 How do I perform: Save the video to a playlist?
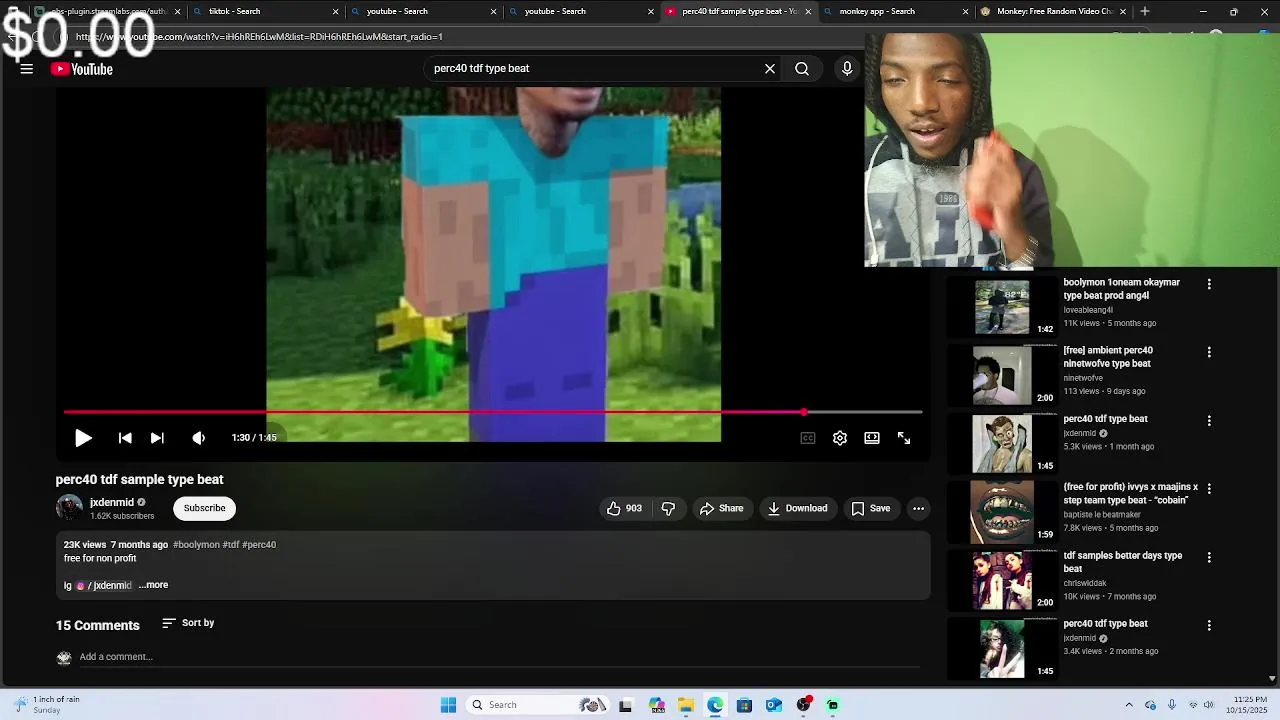pyautogui.click(x=870, y=508)
